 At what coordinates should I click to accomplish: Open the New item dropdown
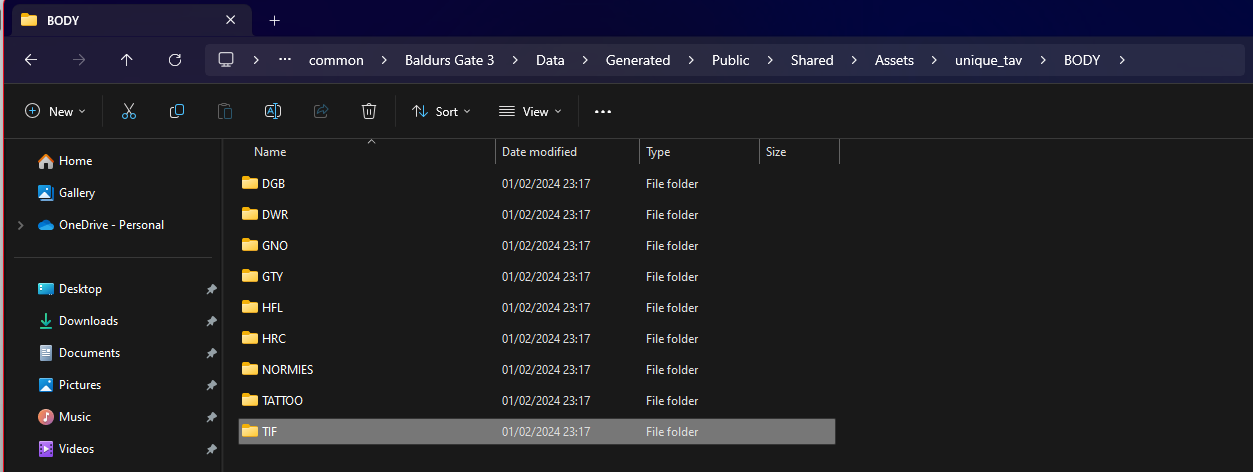pyautogui.click(x=55, y=112)
